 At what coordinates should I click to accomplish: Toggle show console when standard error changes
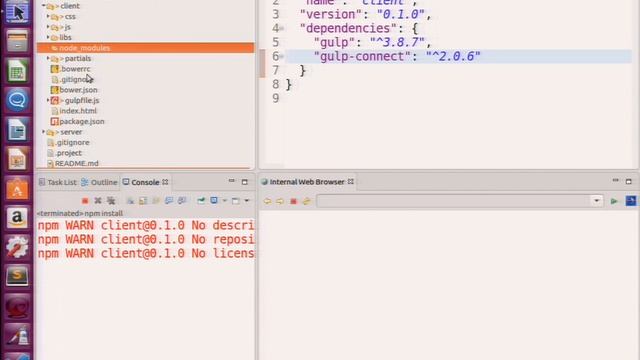click(x=182, y=201)
